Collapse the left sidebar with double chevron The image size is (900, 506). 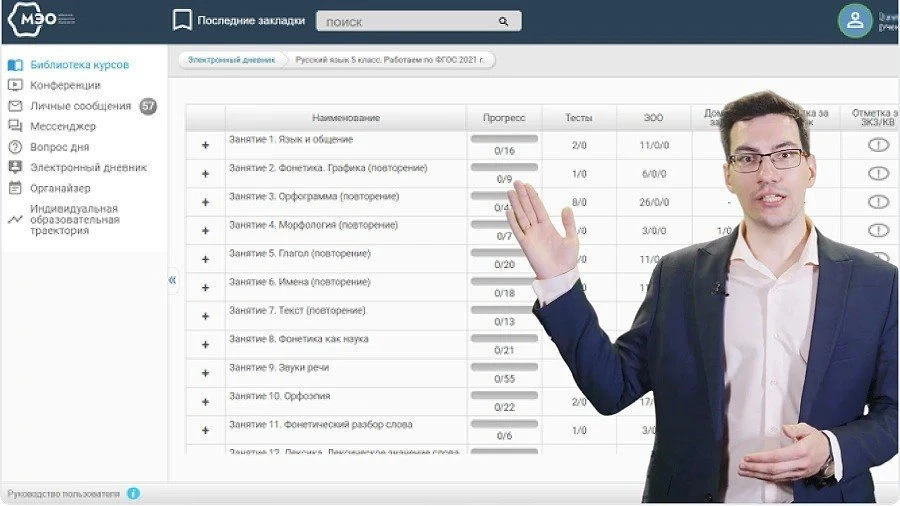(x=172, y=280)
